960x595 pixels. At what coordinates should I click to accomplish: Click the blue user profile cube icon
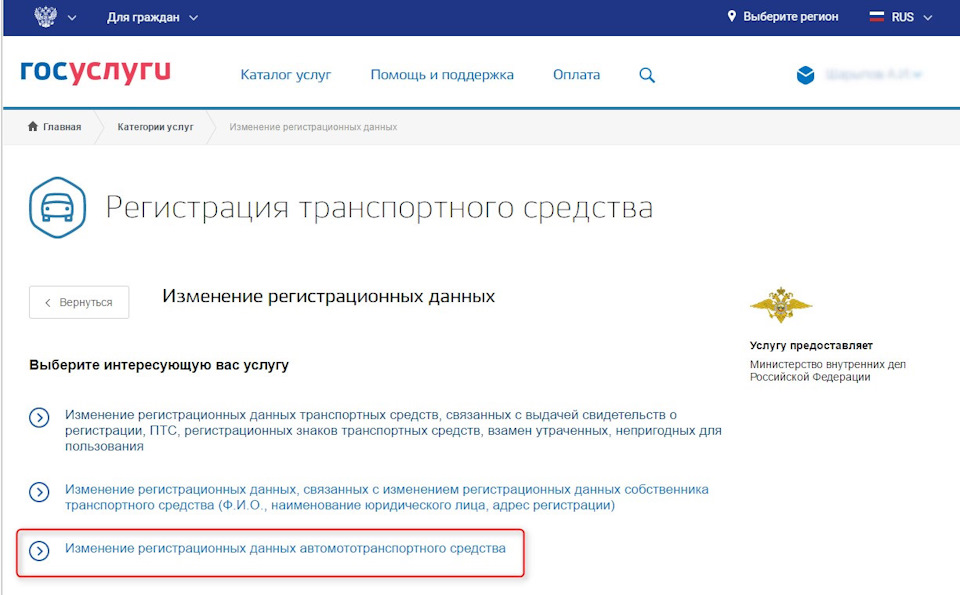(805, 75)
